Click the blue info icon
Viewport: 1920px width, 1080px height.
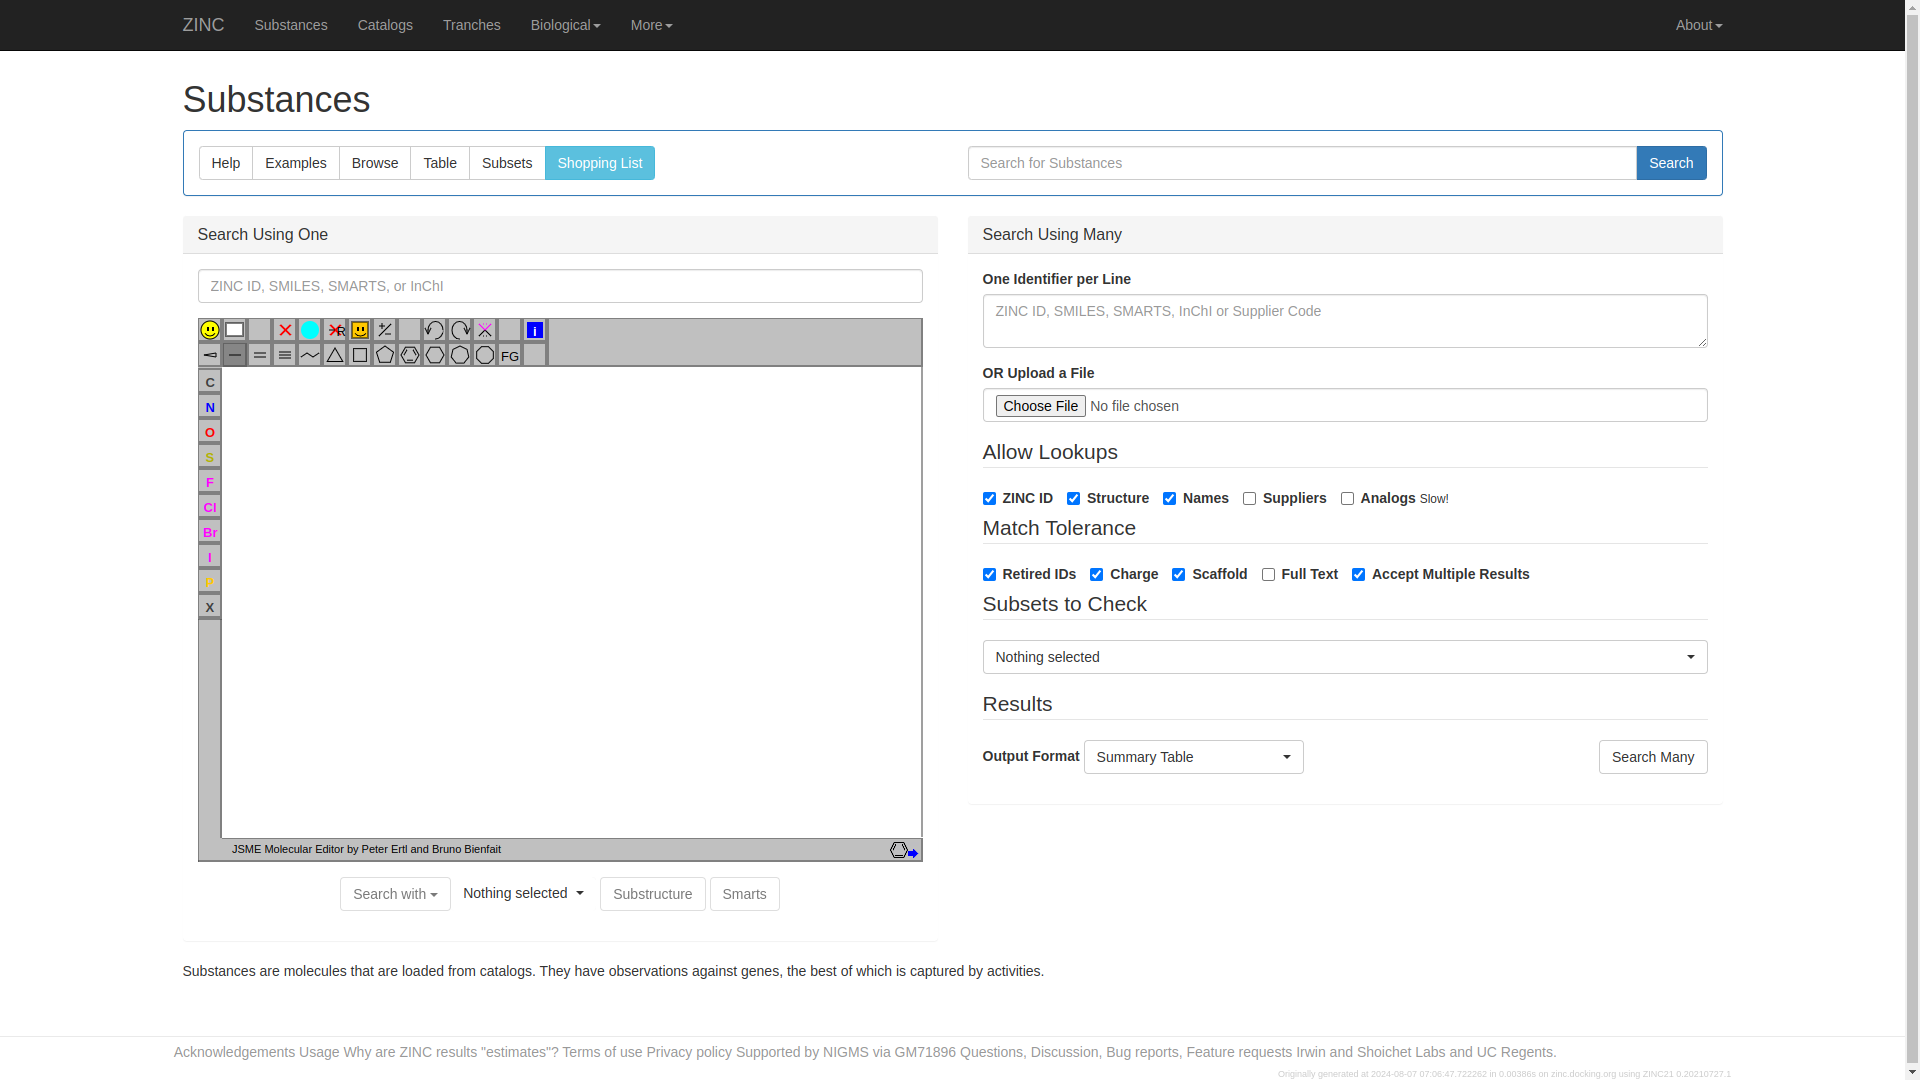click(535, 330)
